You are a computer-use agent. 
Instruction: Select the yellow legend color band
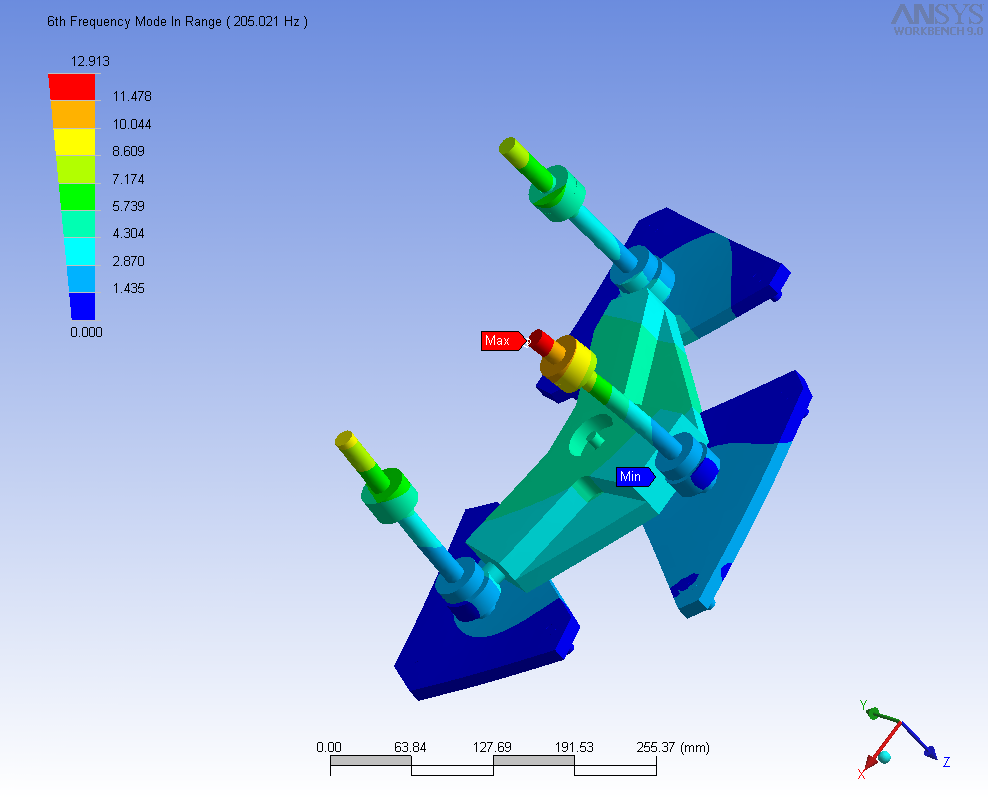(74, 142)
